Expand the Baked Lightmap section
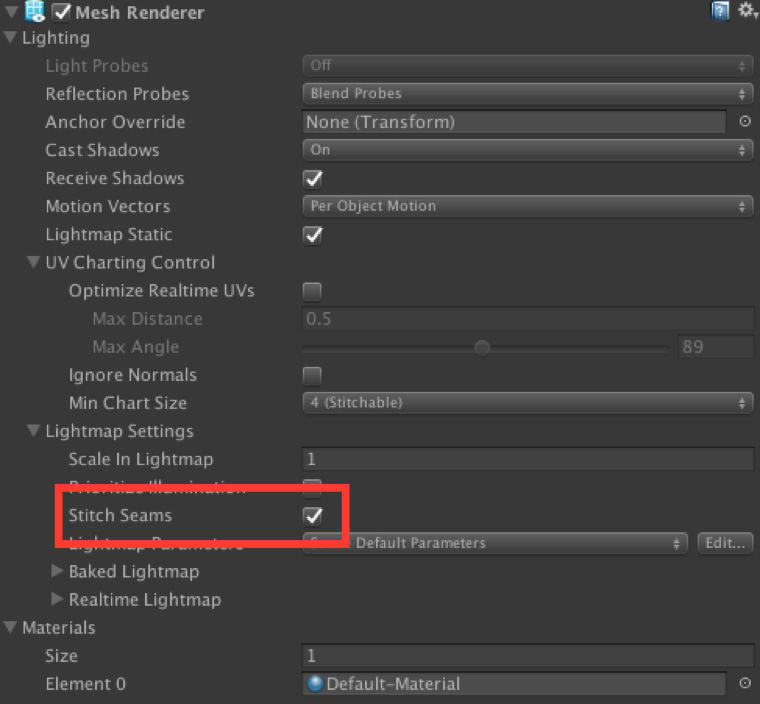760x704 pixels. 57,572
